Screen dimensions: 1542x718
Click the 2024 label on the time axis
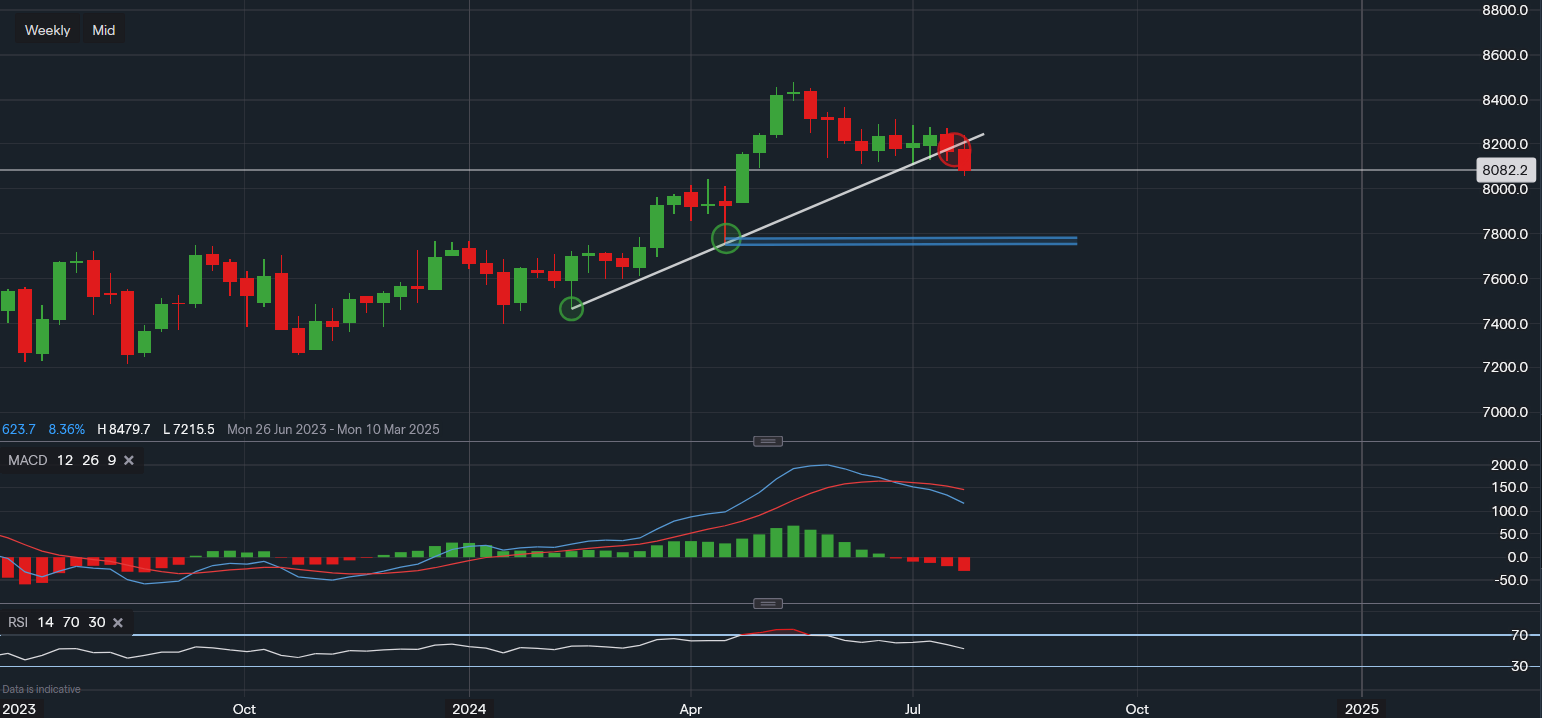[x=469, y=709]
